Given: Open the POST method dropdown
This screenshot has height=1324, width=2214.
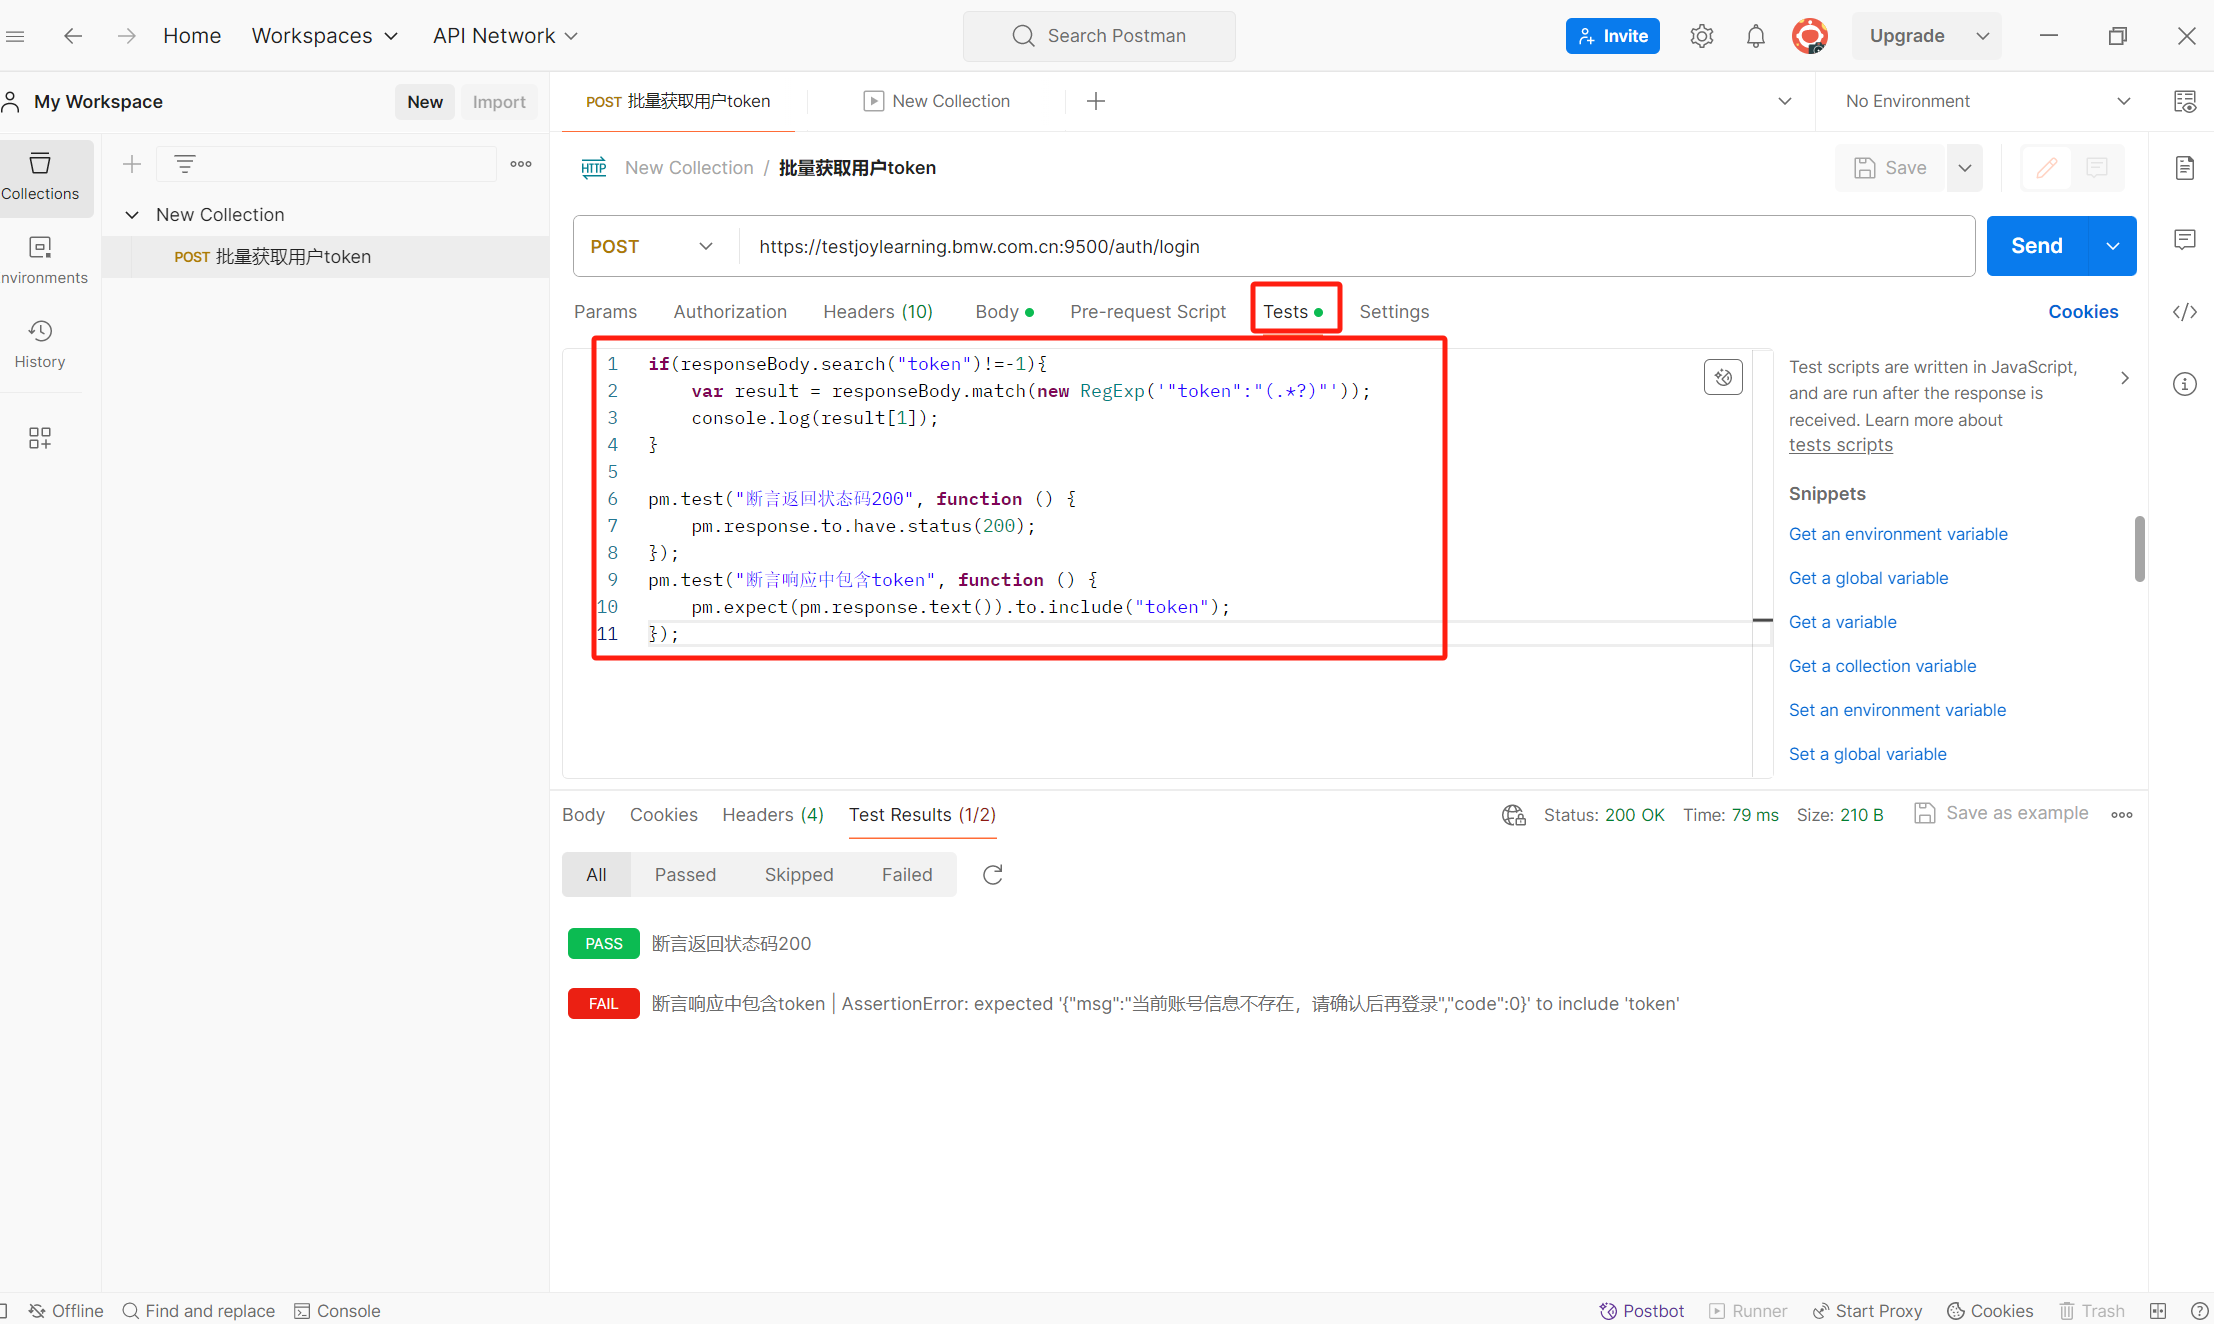Looking at the screenshot, I should 652,246.
